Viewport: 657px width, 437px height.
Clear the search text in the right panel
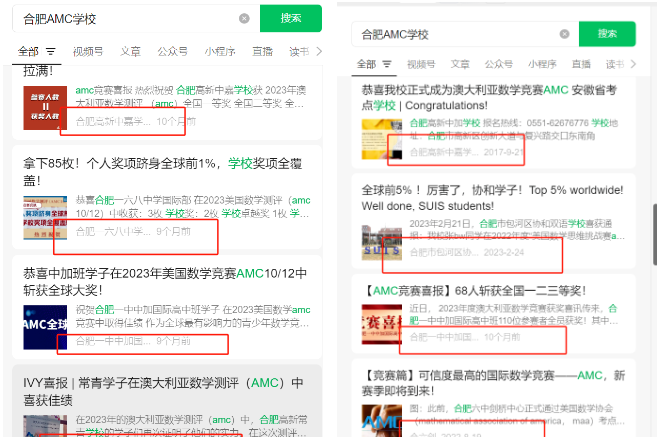(x=564, y=34)
